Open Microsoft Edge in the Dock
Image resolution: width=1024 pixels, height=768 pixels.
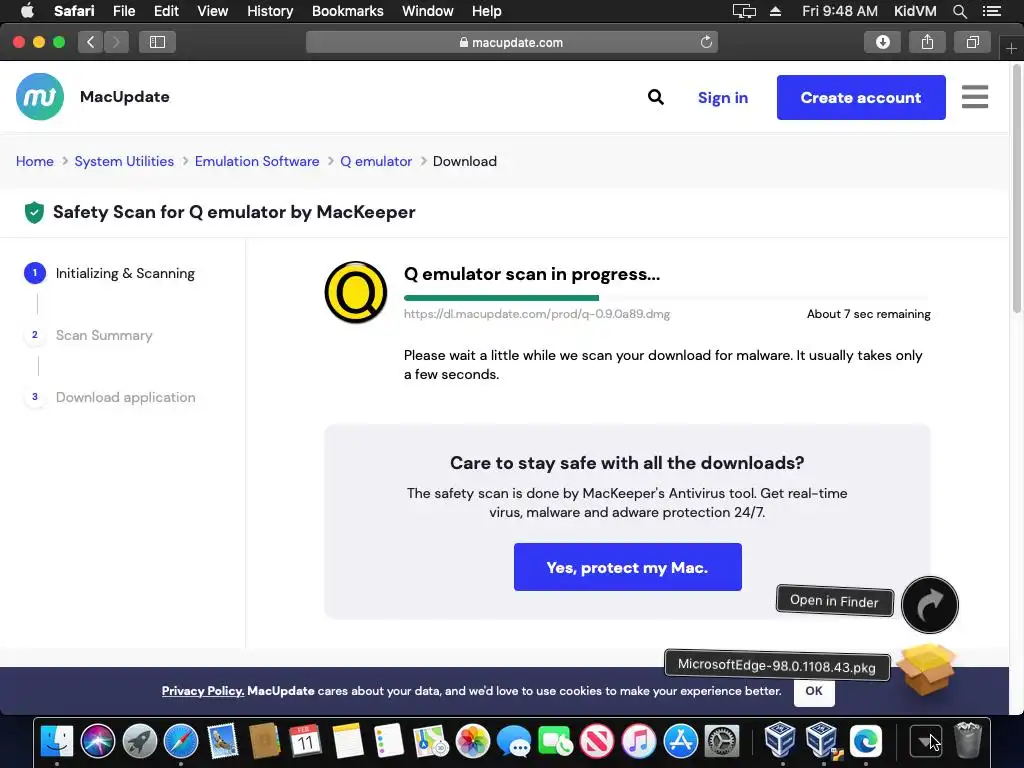coord(866,741)
